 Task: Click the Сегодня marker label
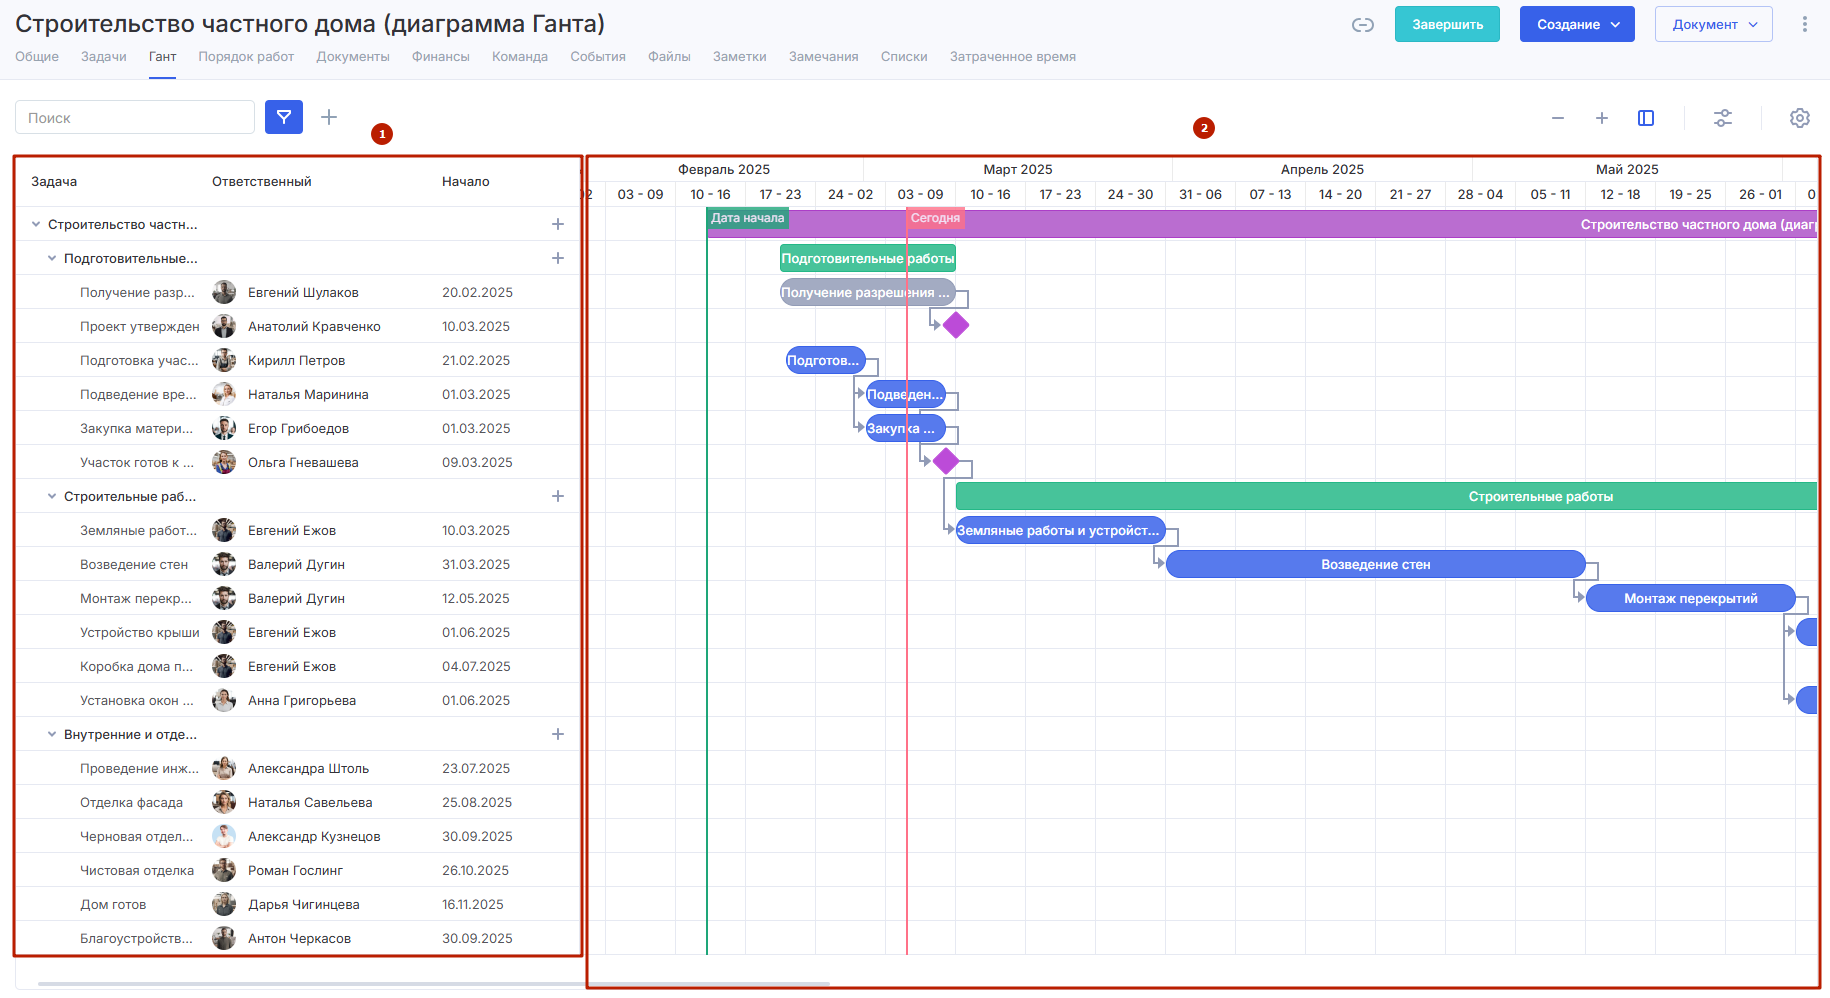click(935, 218)
